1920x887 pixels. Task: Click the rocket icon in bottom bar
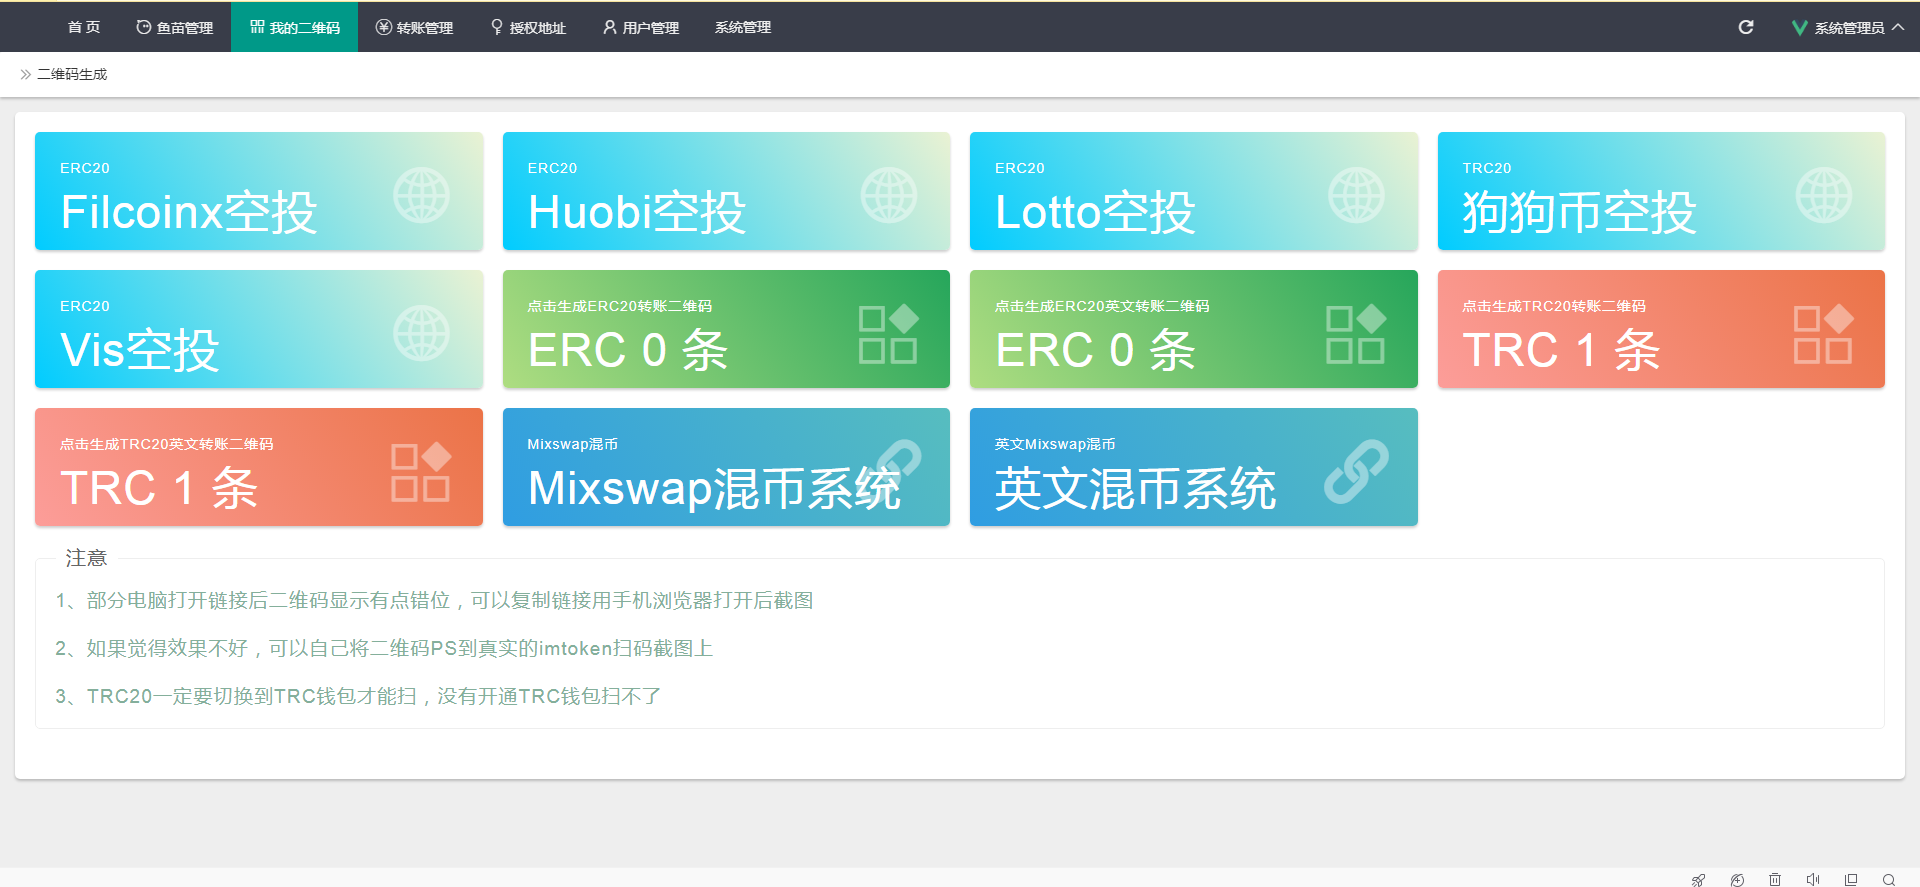[1698, 880]
